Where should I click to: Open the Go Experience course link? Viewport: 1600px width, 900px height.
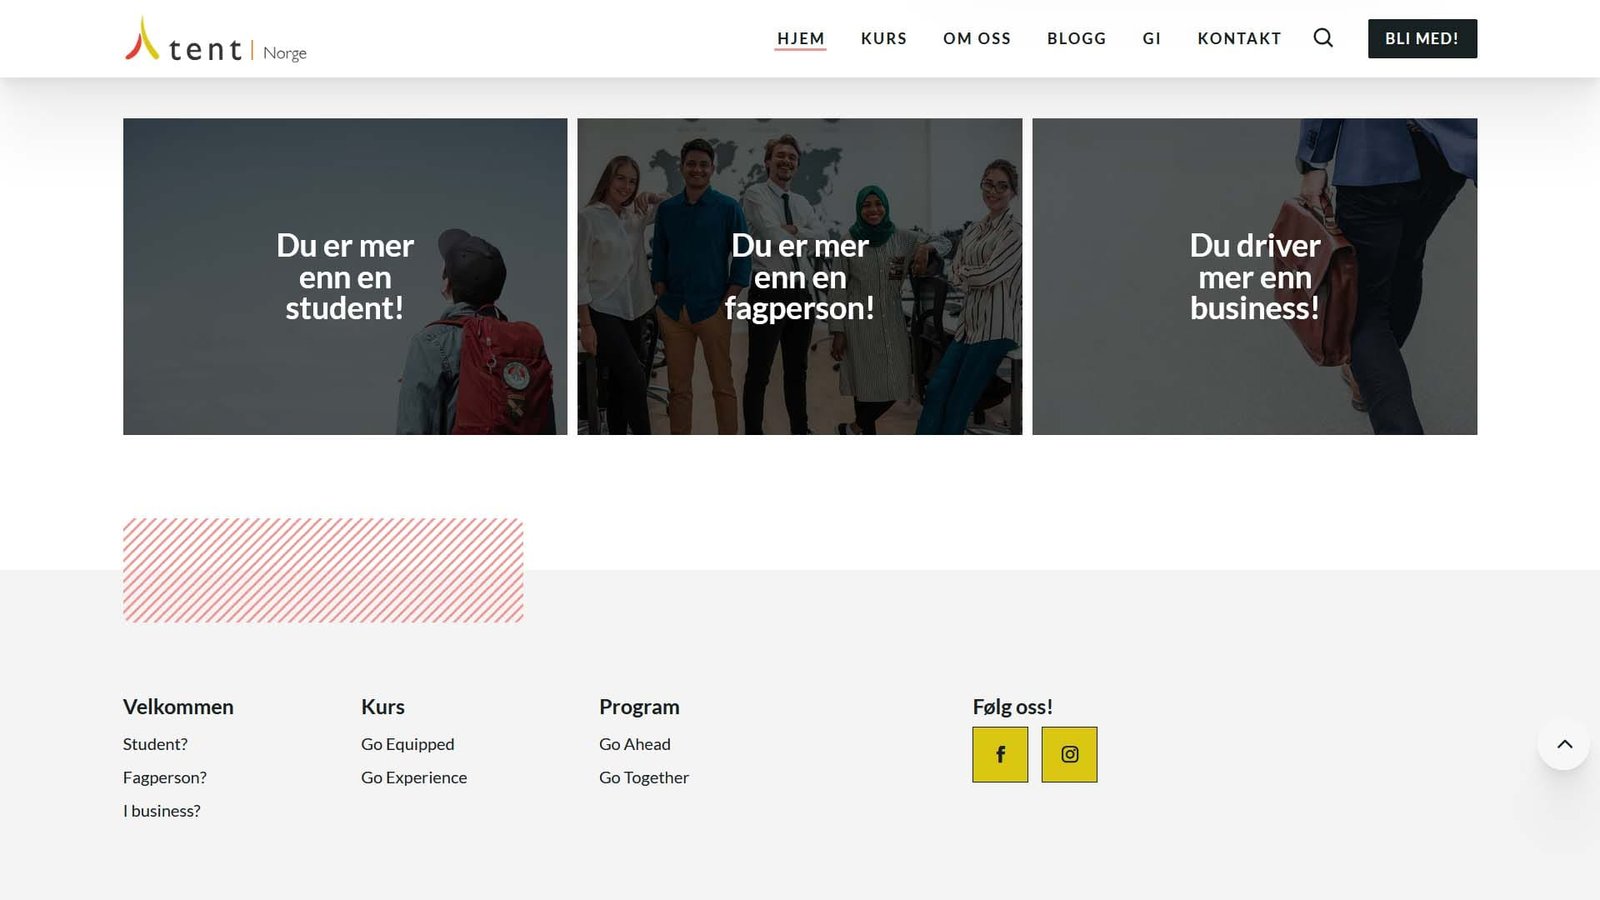[414, 777]
